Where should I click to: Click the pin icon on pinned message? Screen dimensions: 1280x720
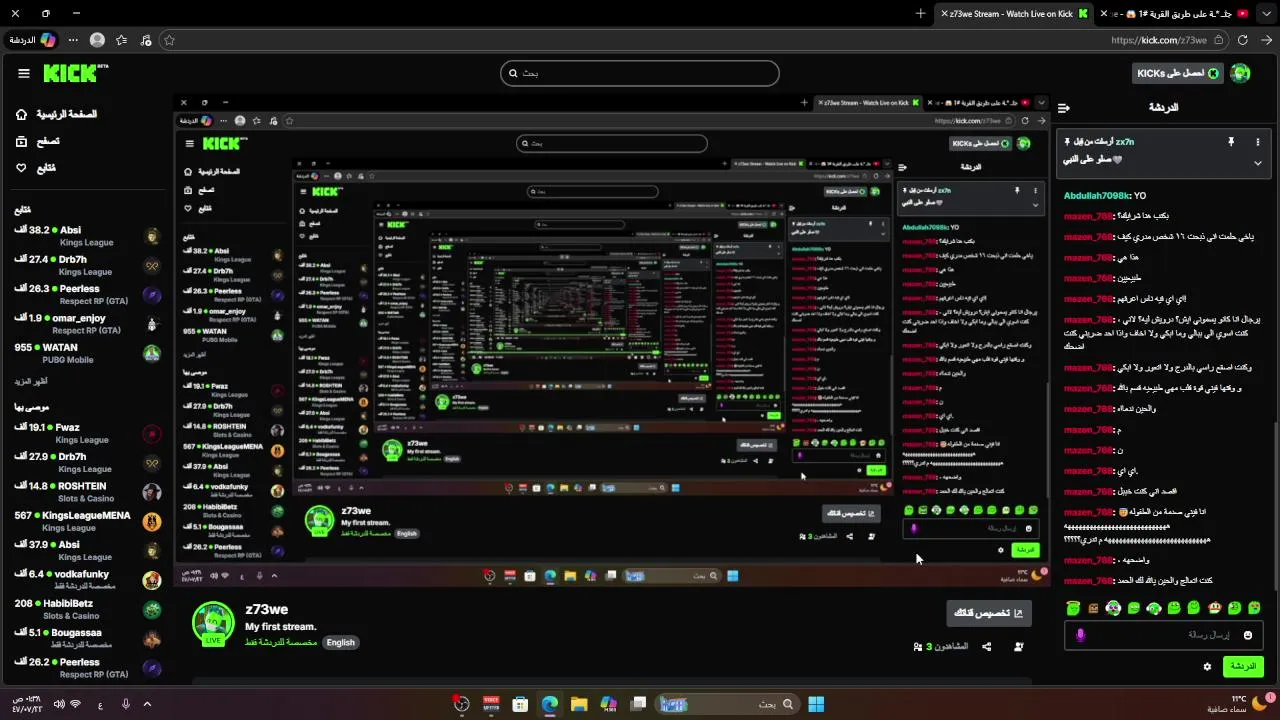point(1231,142)
